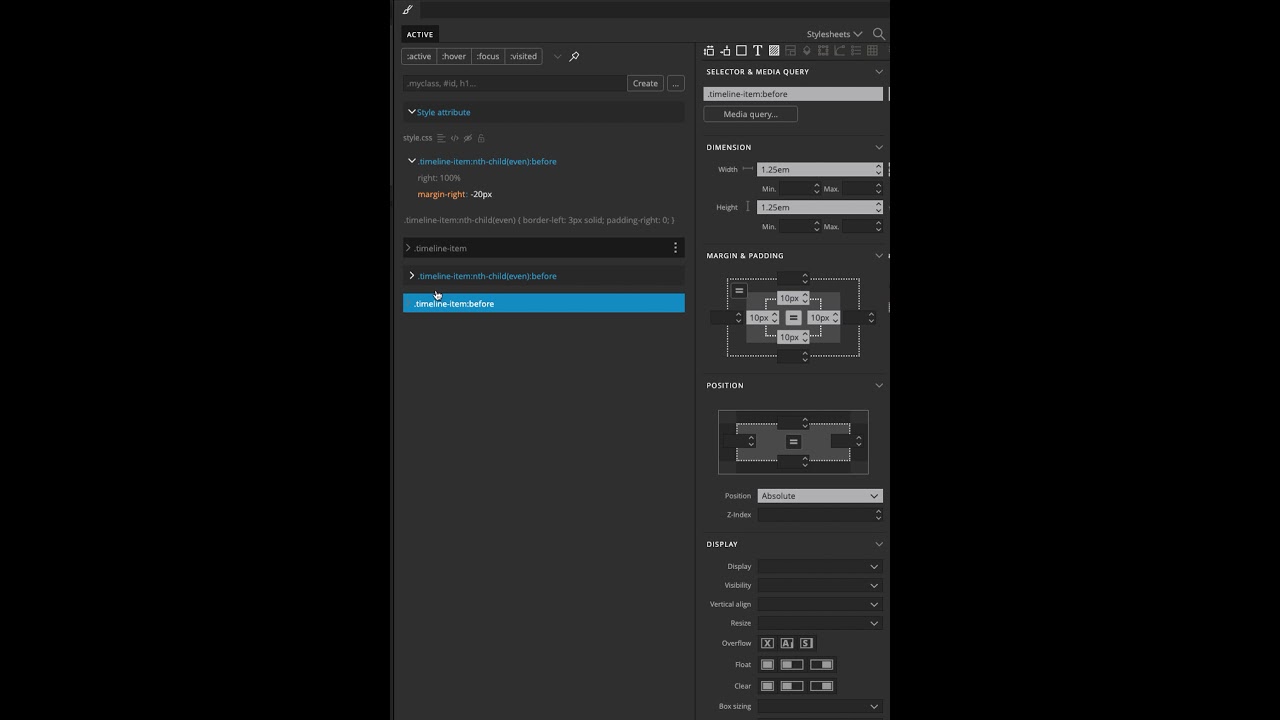Screen dimensions: 1280x720
Task: Set Clear to left icon
Action: 792,686
